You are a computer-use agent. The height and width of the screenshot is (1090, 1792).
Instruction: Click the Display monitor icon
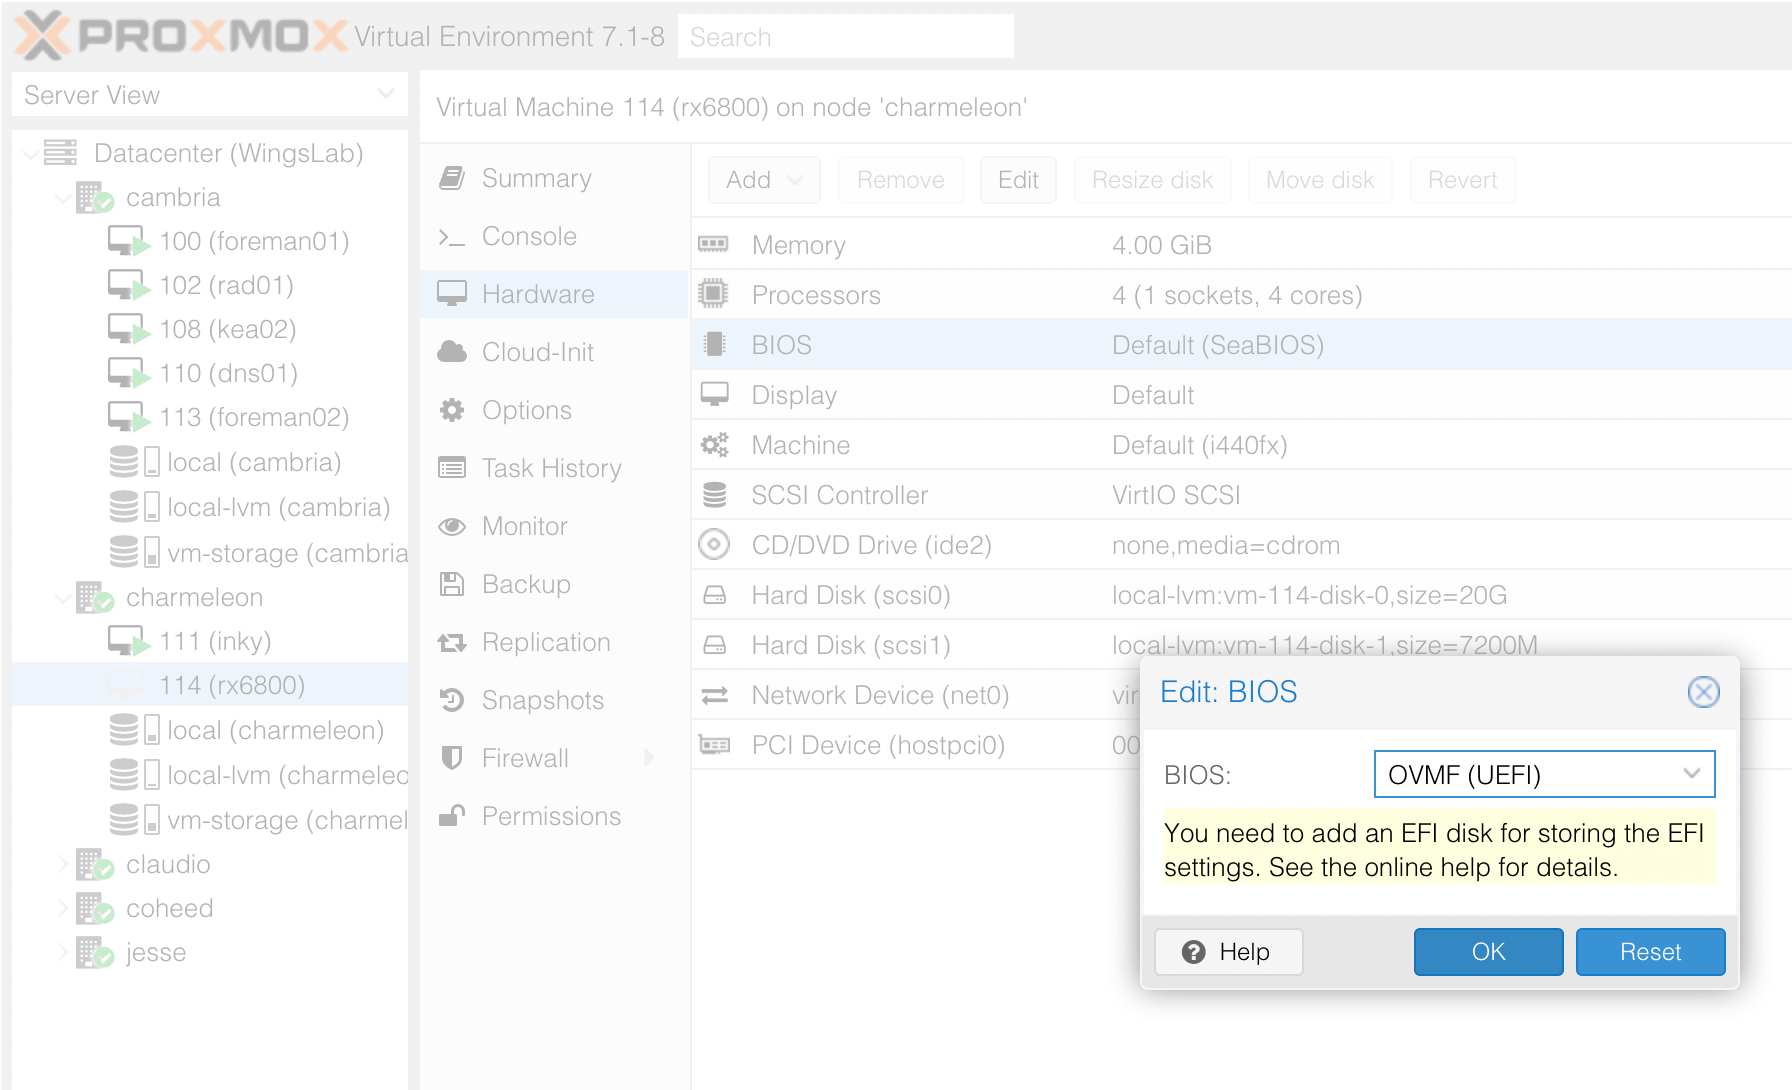pos(714,394)
